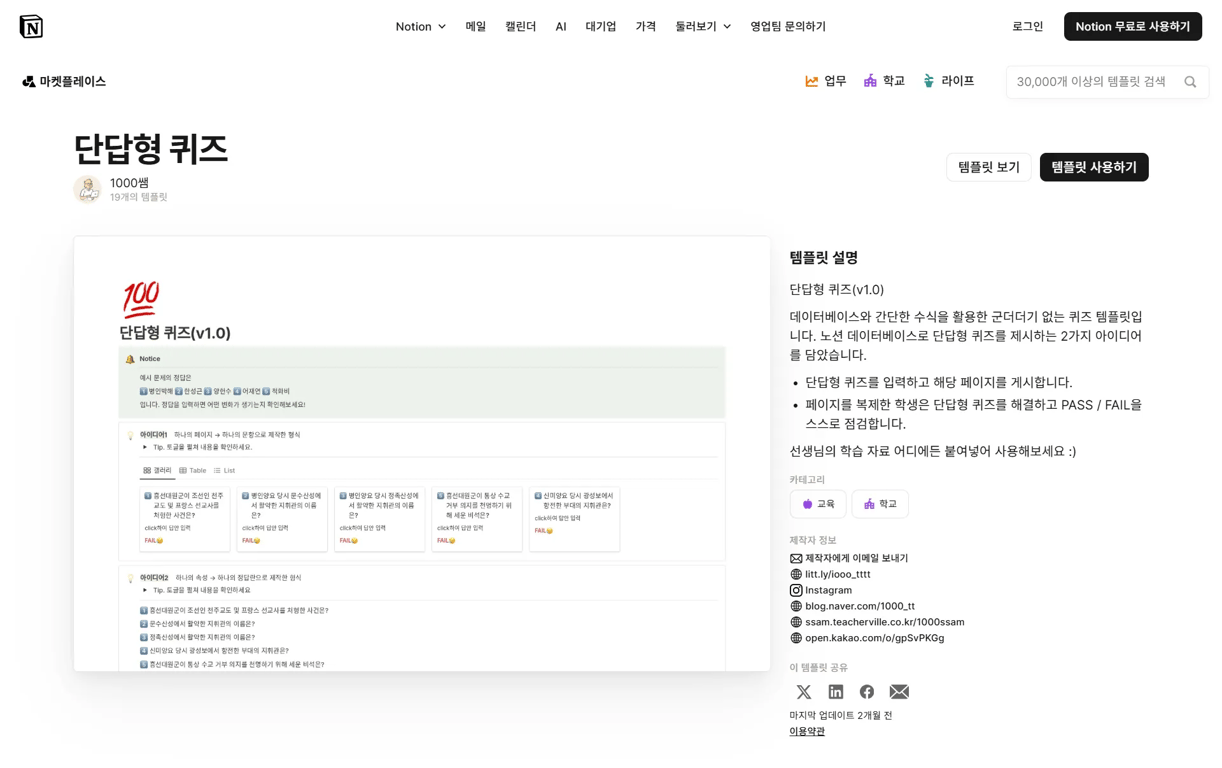Open the litt.ly/iooo_tttt link
This screenshot has width=1222, height=768.
coord(830,574)
